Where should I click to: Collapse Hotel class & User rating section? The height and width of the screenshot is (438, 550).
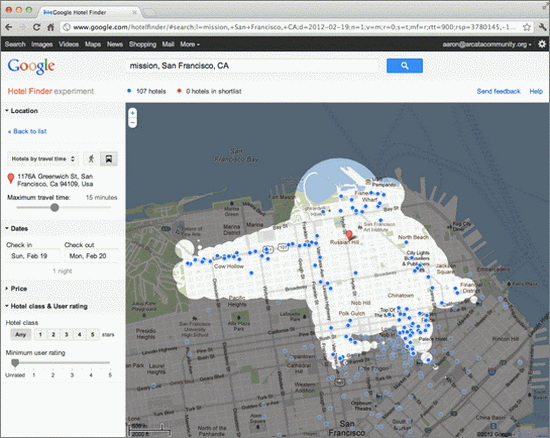click(x=46, y=306)
